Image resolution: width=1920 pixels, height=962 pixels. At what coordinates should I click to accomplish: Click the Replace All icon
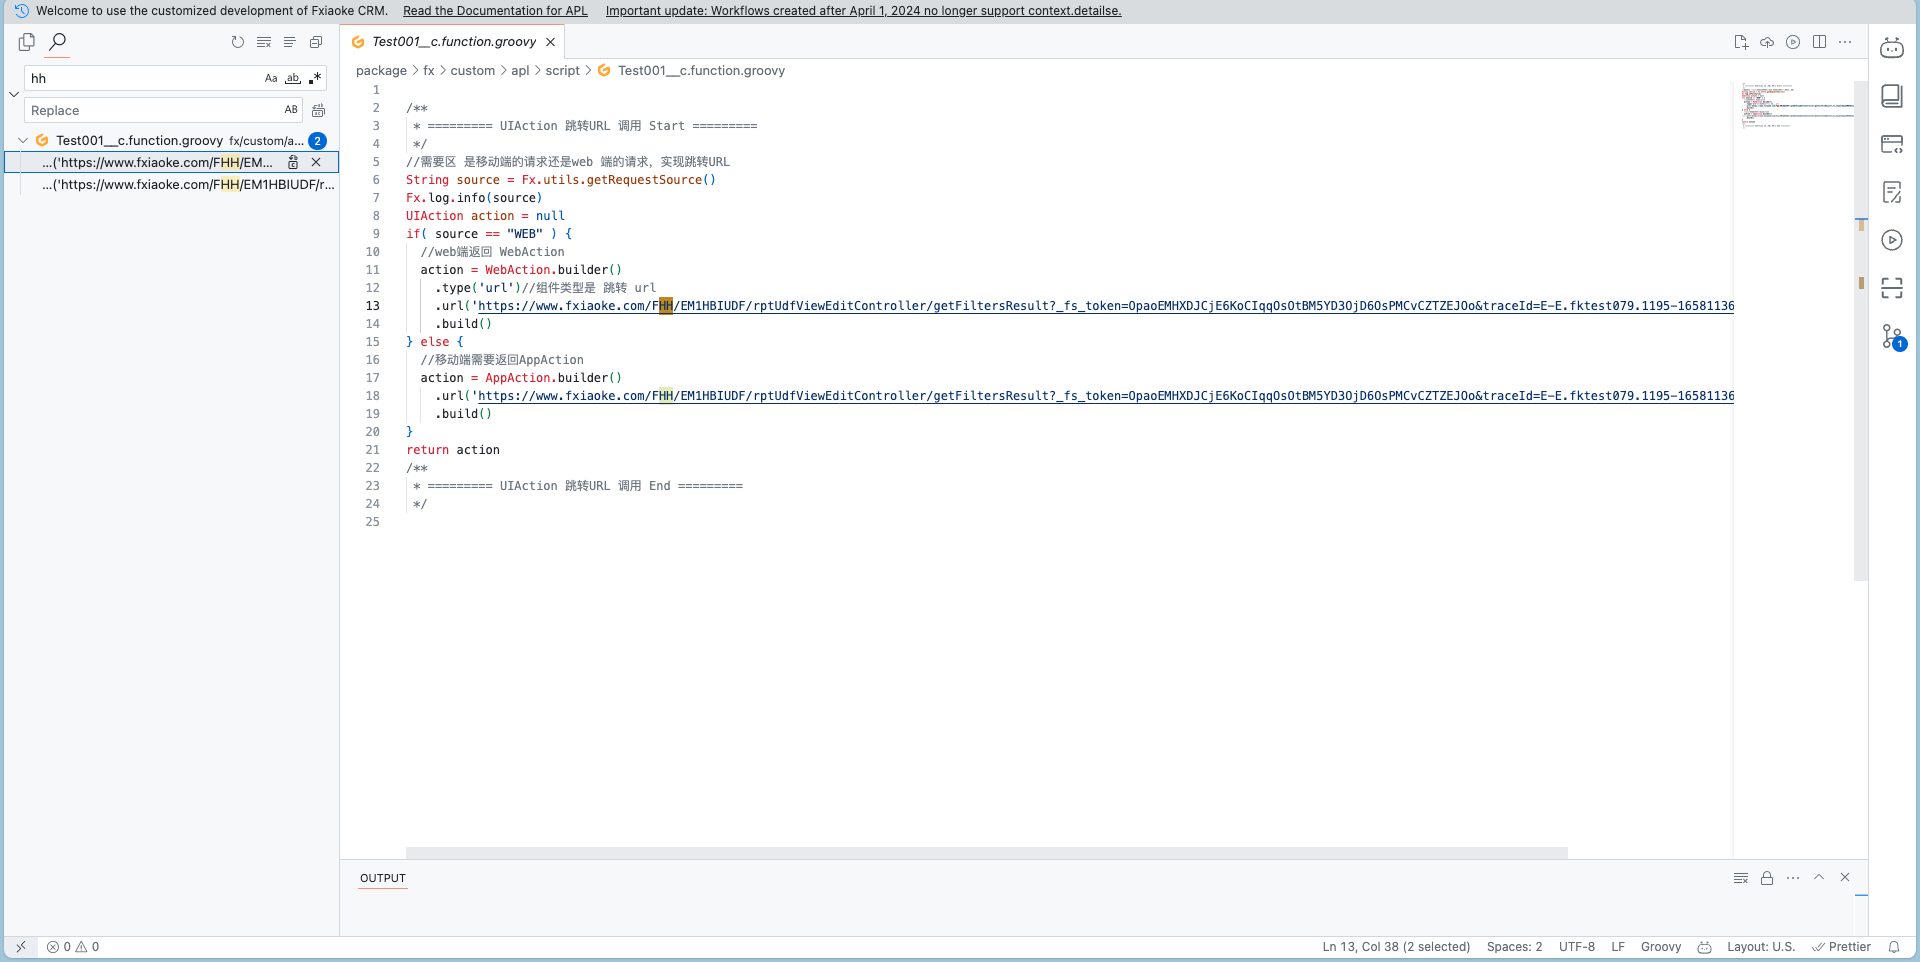[319, 110]
